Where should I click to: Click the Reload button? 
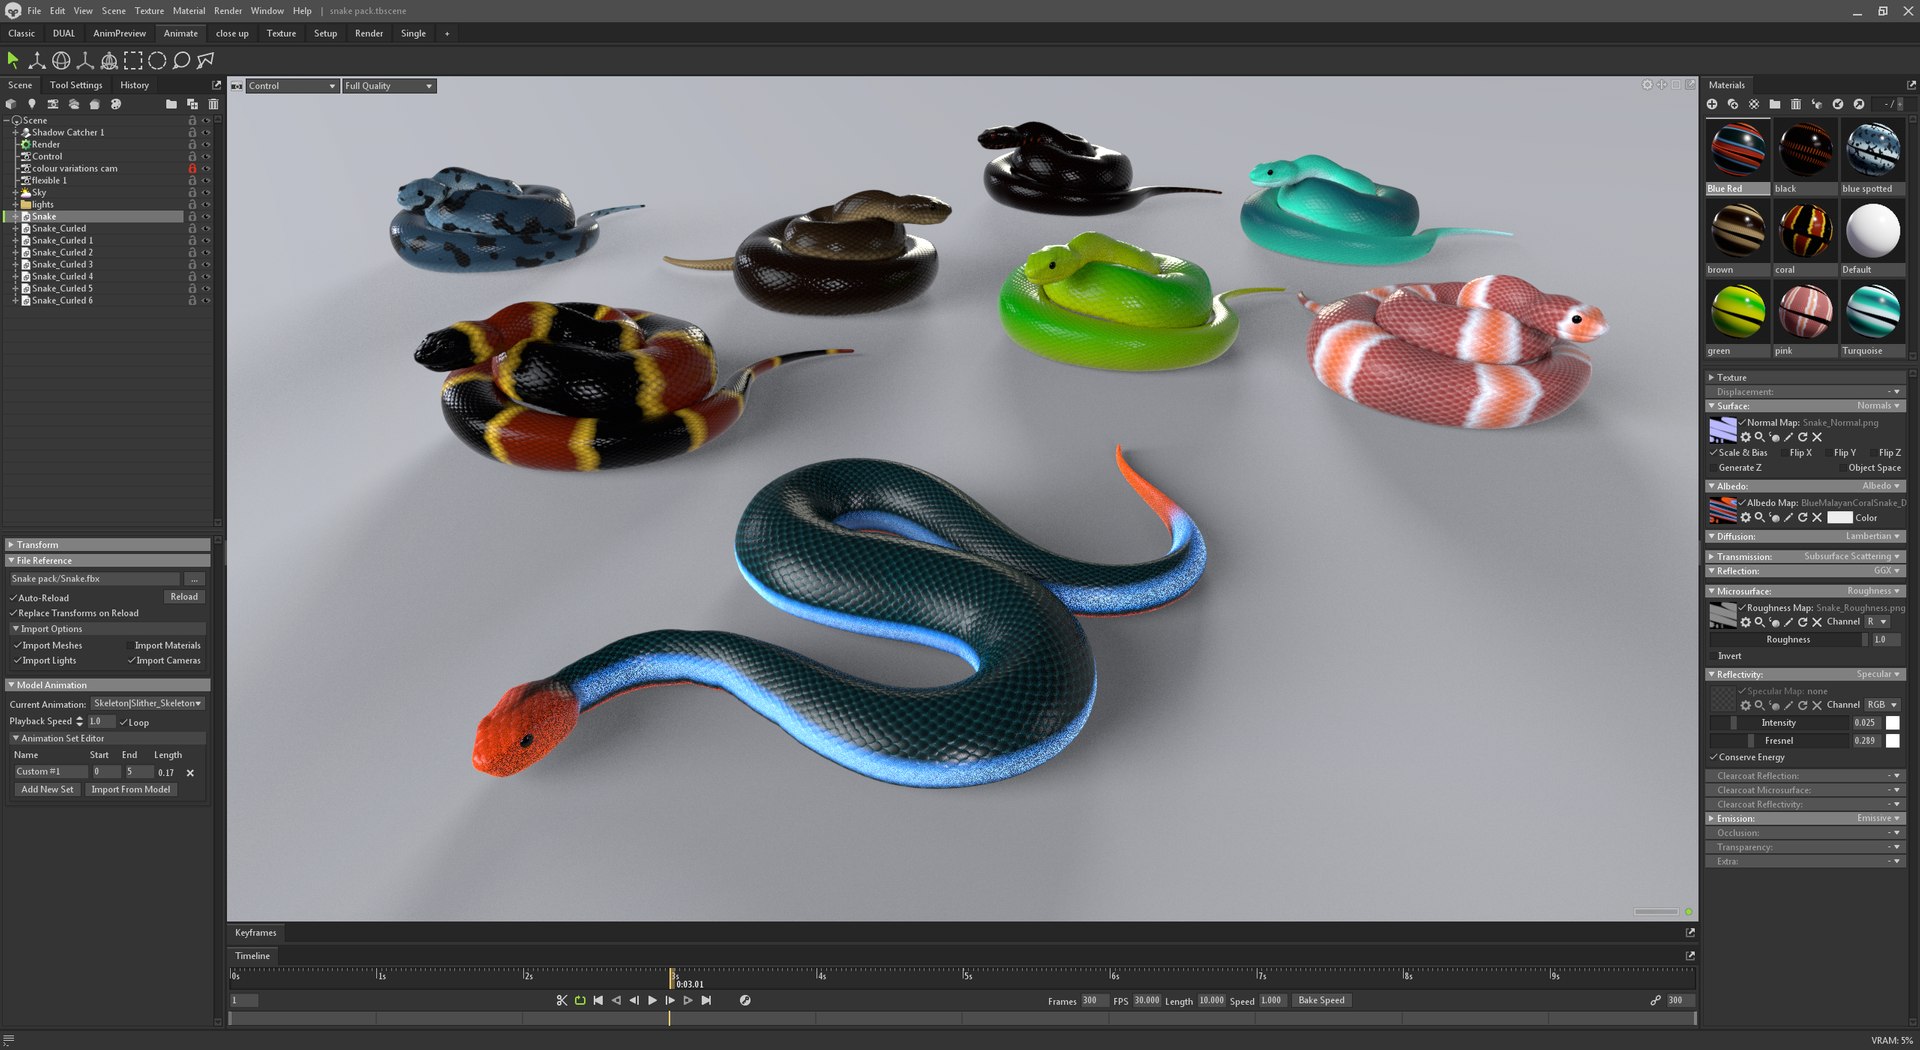(x=184, y=597)
